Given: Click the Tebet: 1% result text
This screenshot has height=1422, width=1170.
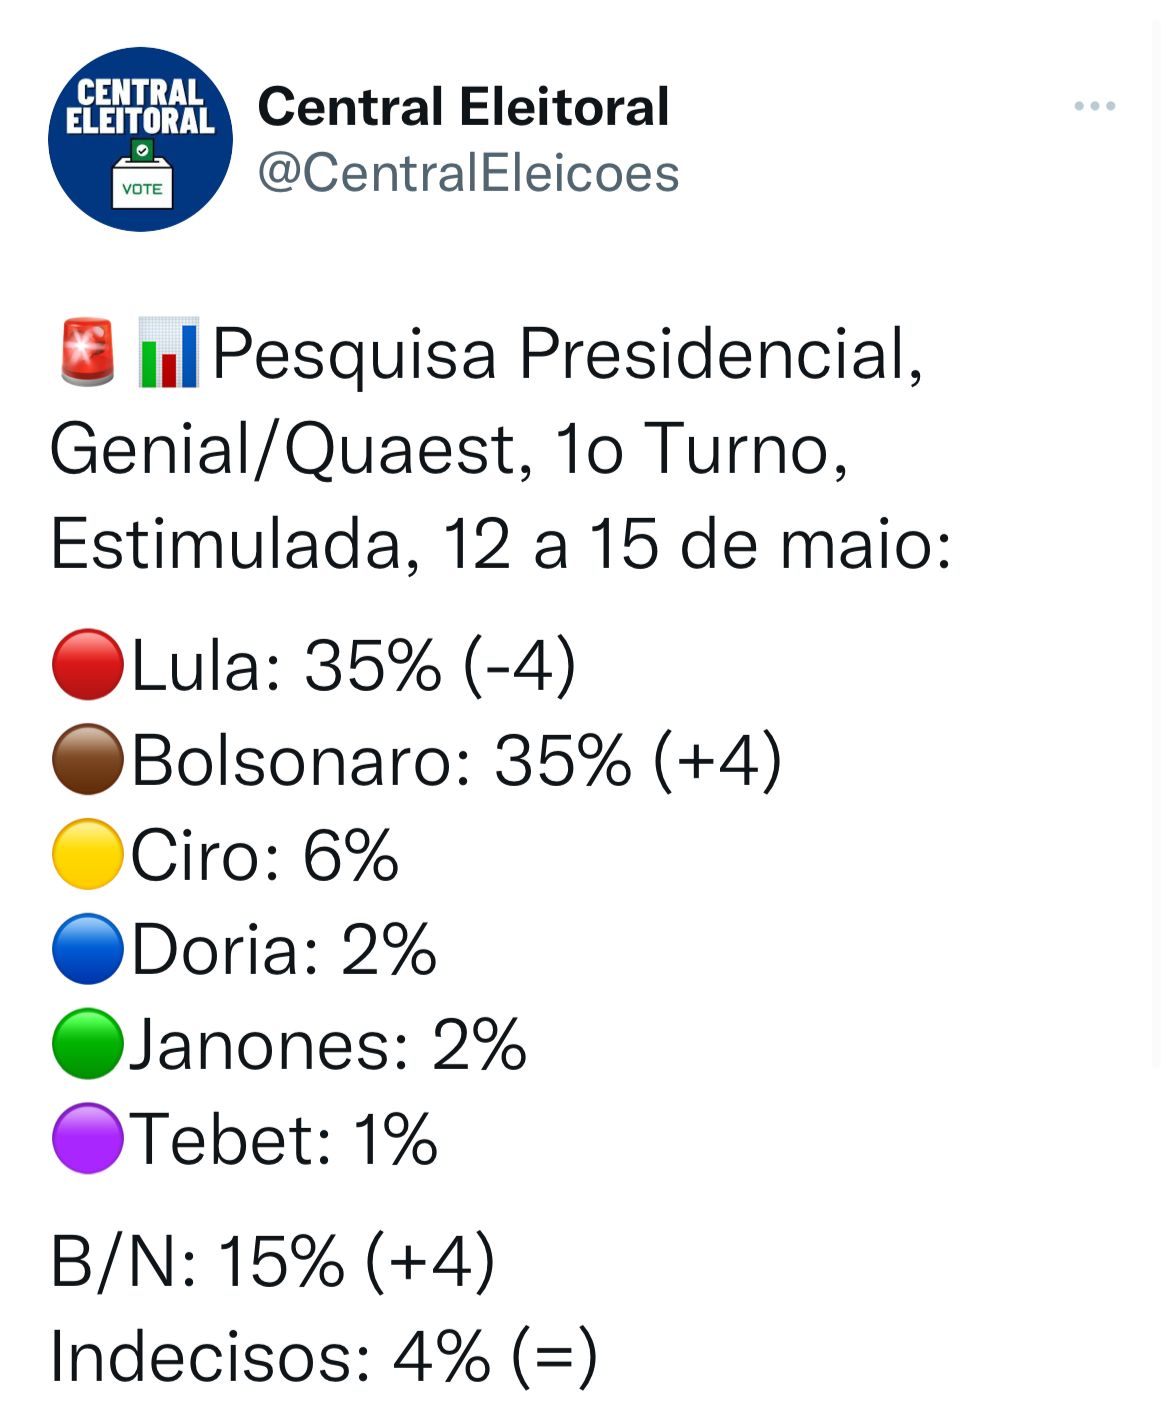Looking at the screenshot, I should pos(284,1138).
